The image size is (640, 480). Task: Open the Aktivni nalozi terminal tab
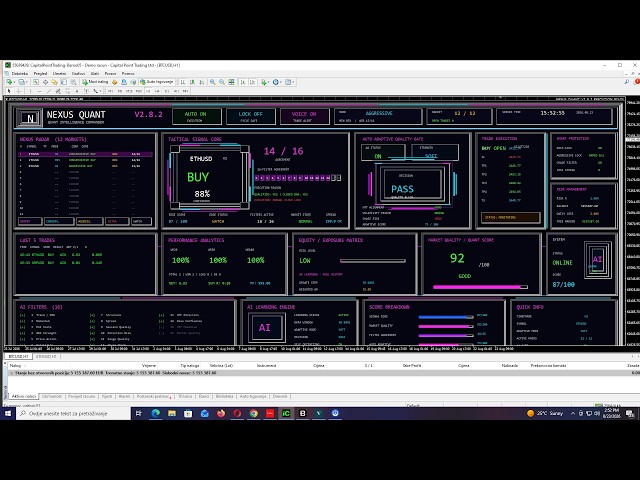[23, 396]
